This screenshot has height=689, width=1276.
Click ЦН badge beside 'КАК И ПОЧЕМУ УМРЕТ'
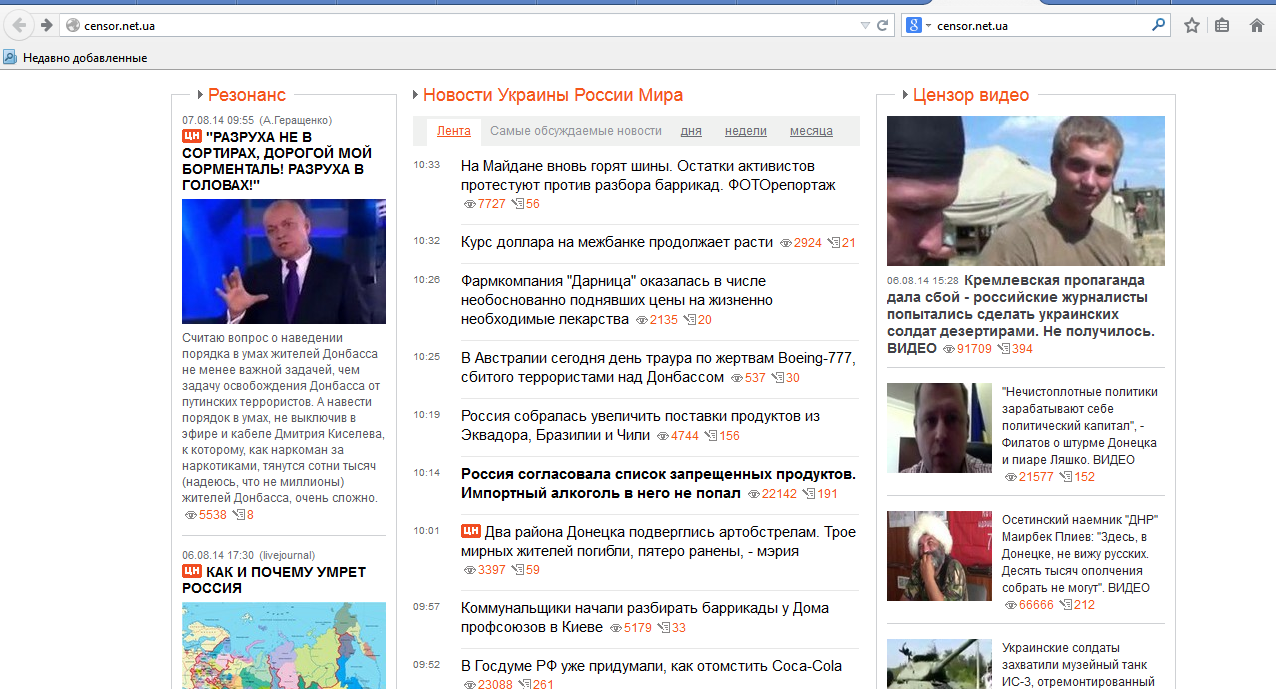(192, 571)
